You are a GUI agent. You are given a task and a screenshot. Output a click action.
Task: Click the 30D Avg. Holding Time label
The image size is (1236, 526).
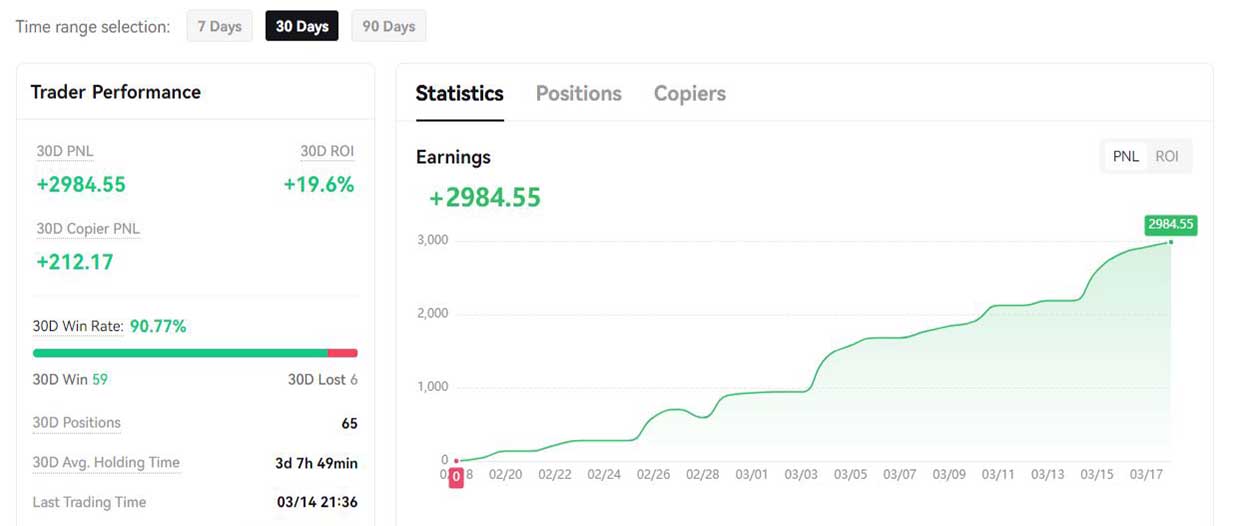pyautogui.click(x=106, y=463)
